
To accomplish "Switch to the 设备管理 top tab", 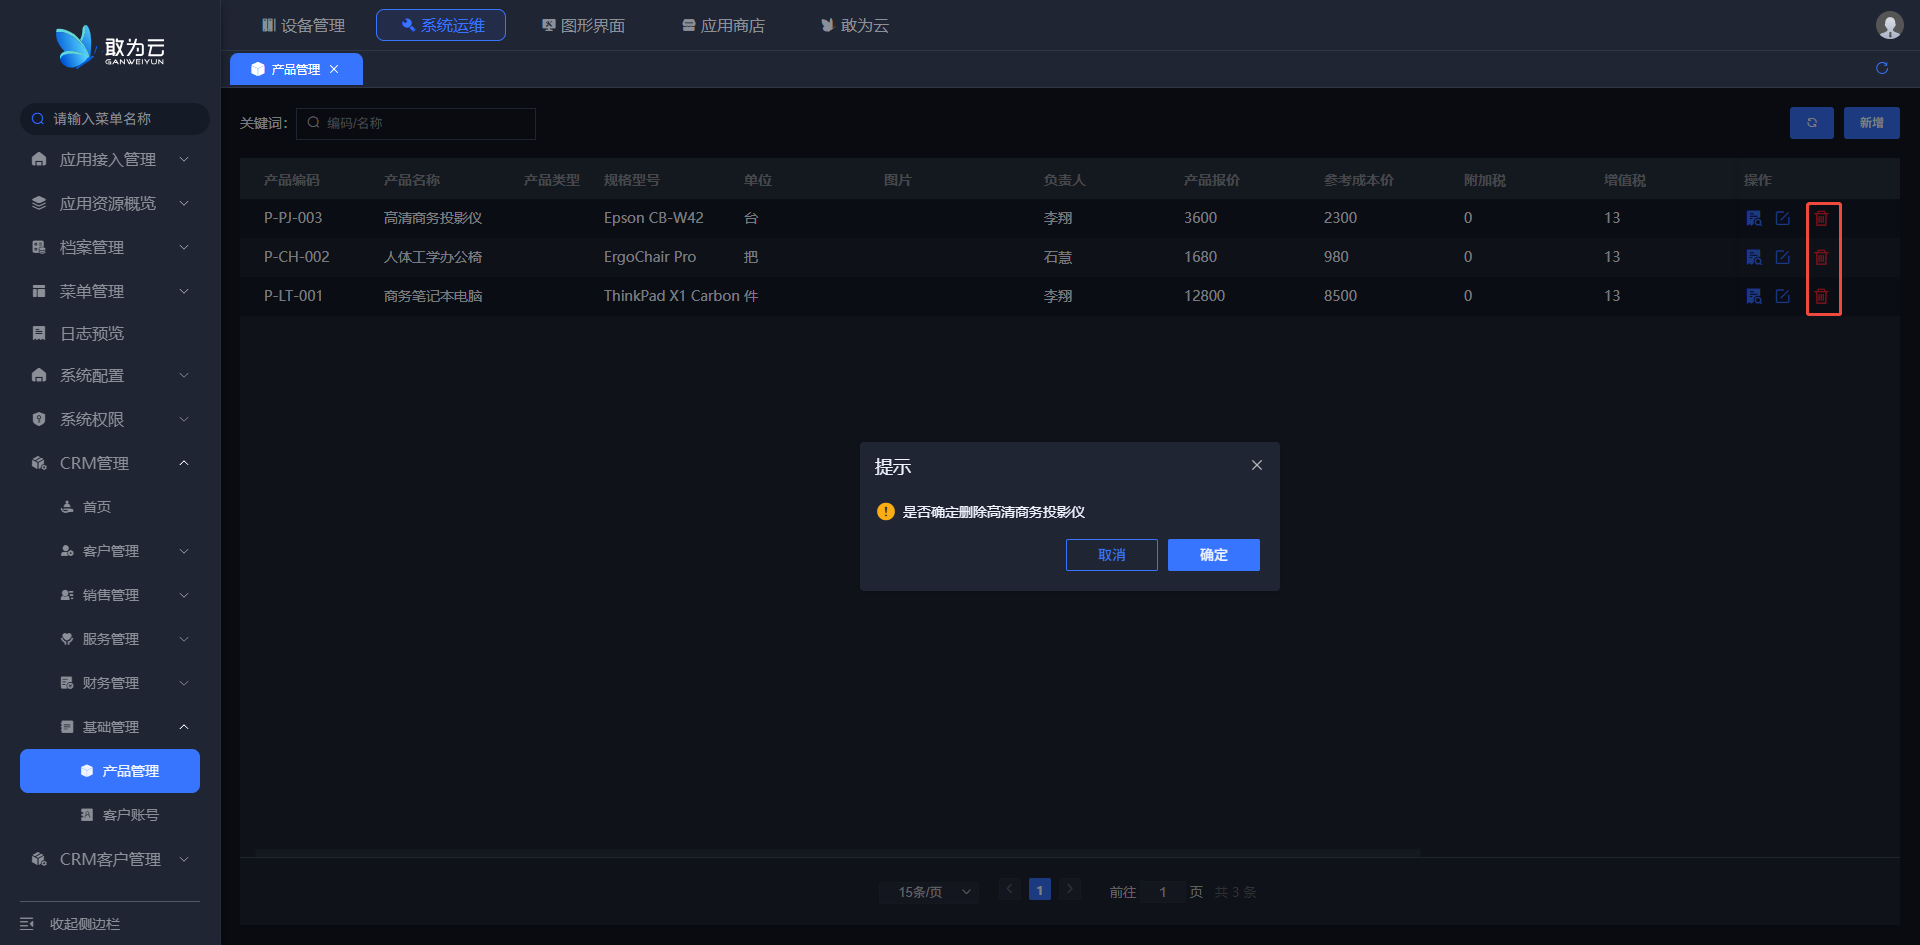I will point(303,25).
